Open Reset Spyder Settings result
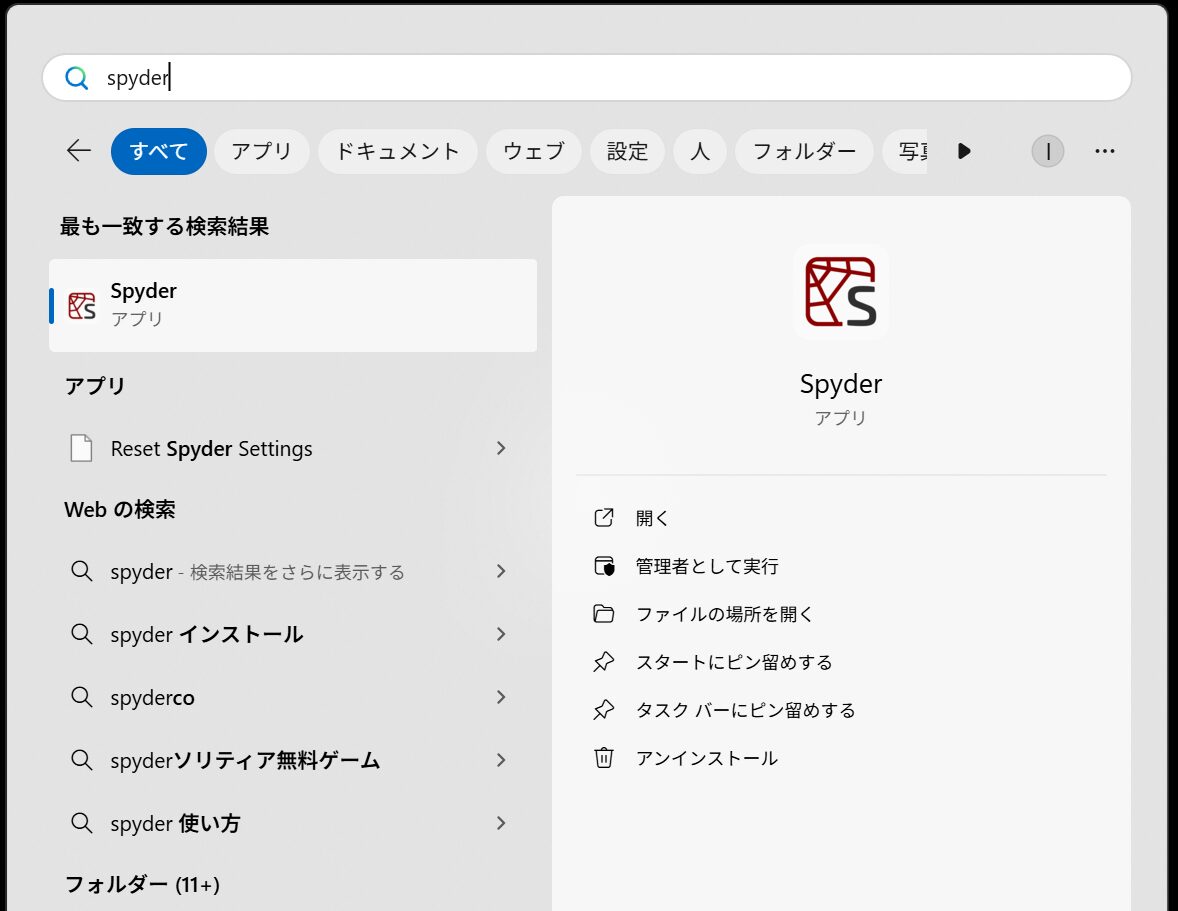 [293, 448]
